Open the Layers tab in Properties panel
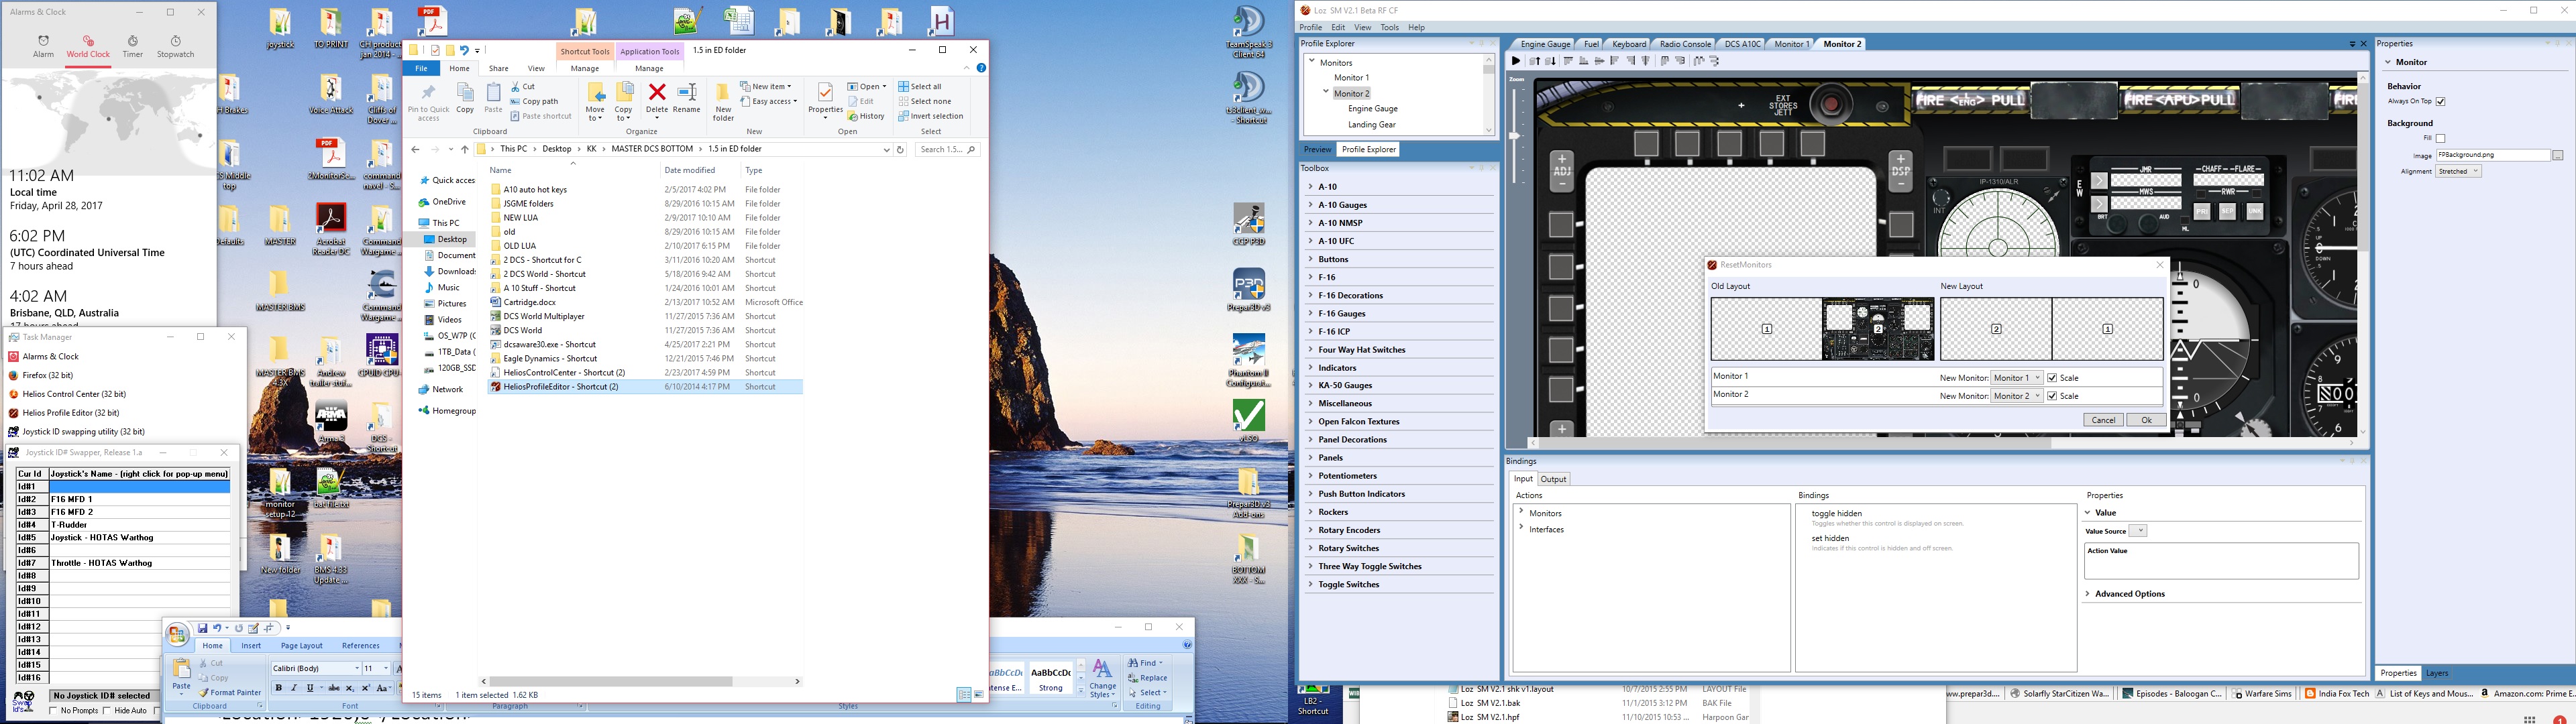 click(x=2437, y=673)
